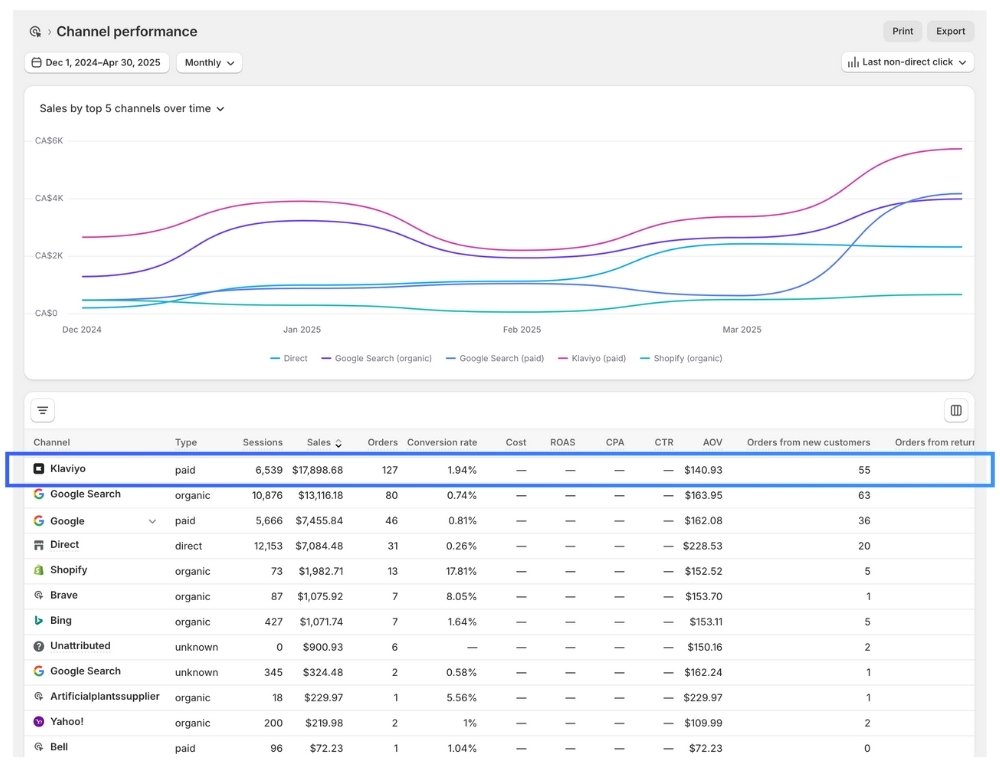Click the Google logo in unknown Google Search row
The width and height of the screenshot is (1000, 767).
pos(39,671)
